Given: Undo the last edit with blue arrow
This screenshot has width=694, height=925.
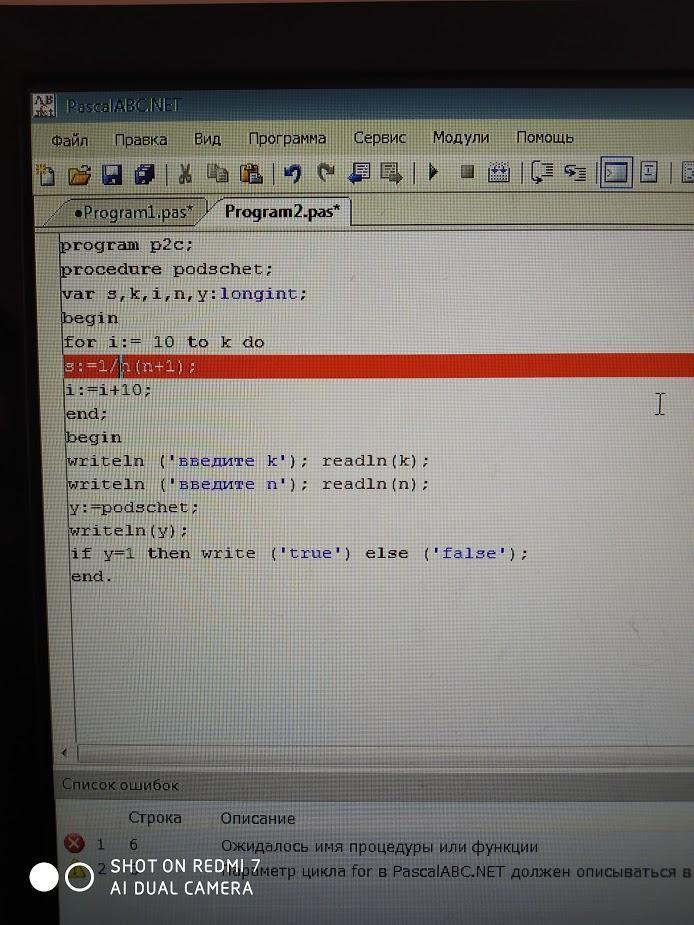Looking at the screenshot, I should pyautogui.click(x=292, y=173).
